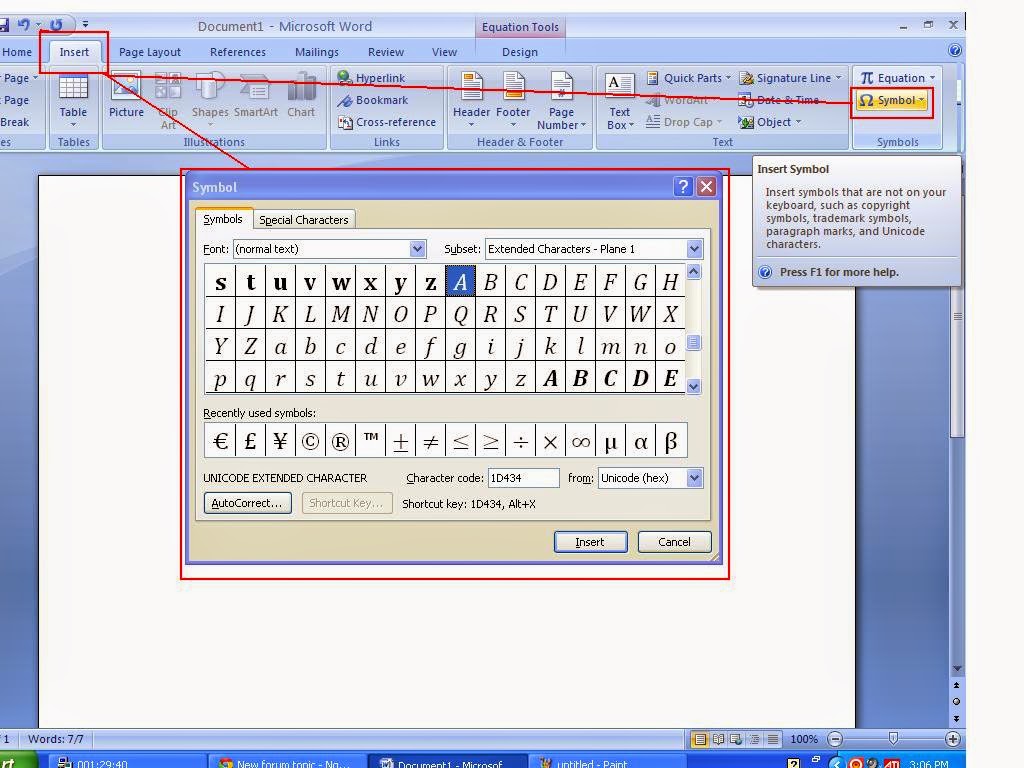The width and height of the screenshot is (1024, 768).
Task: Select the infinity symbol in recently used row
Action: coord(581,440)
